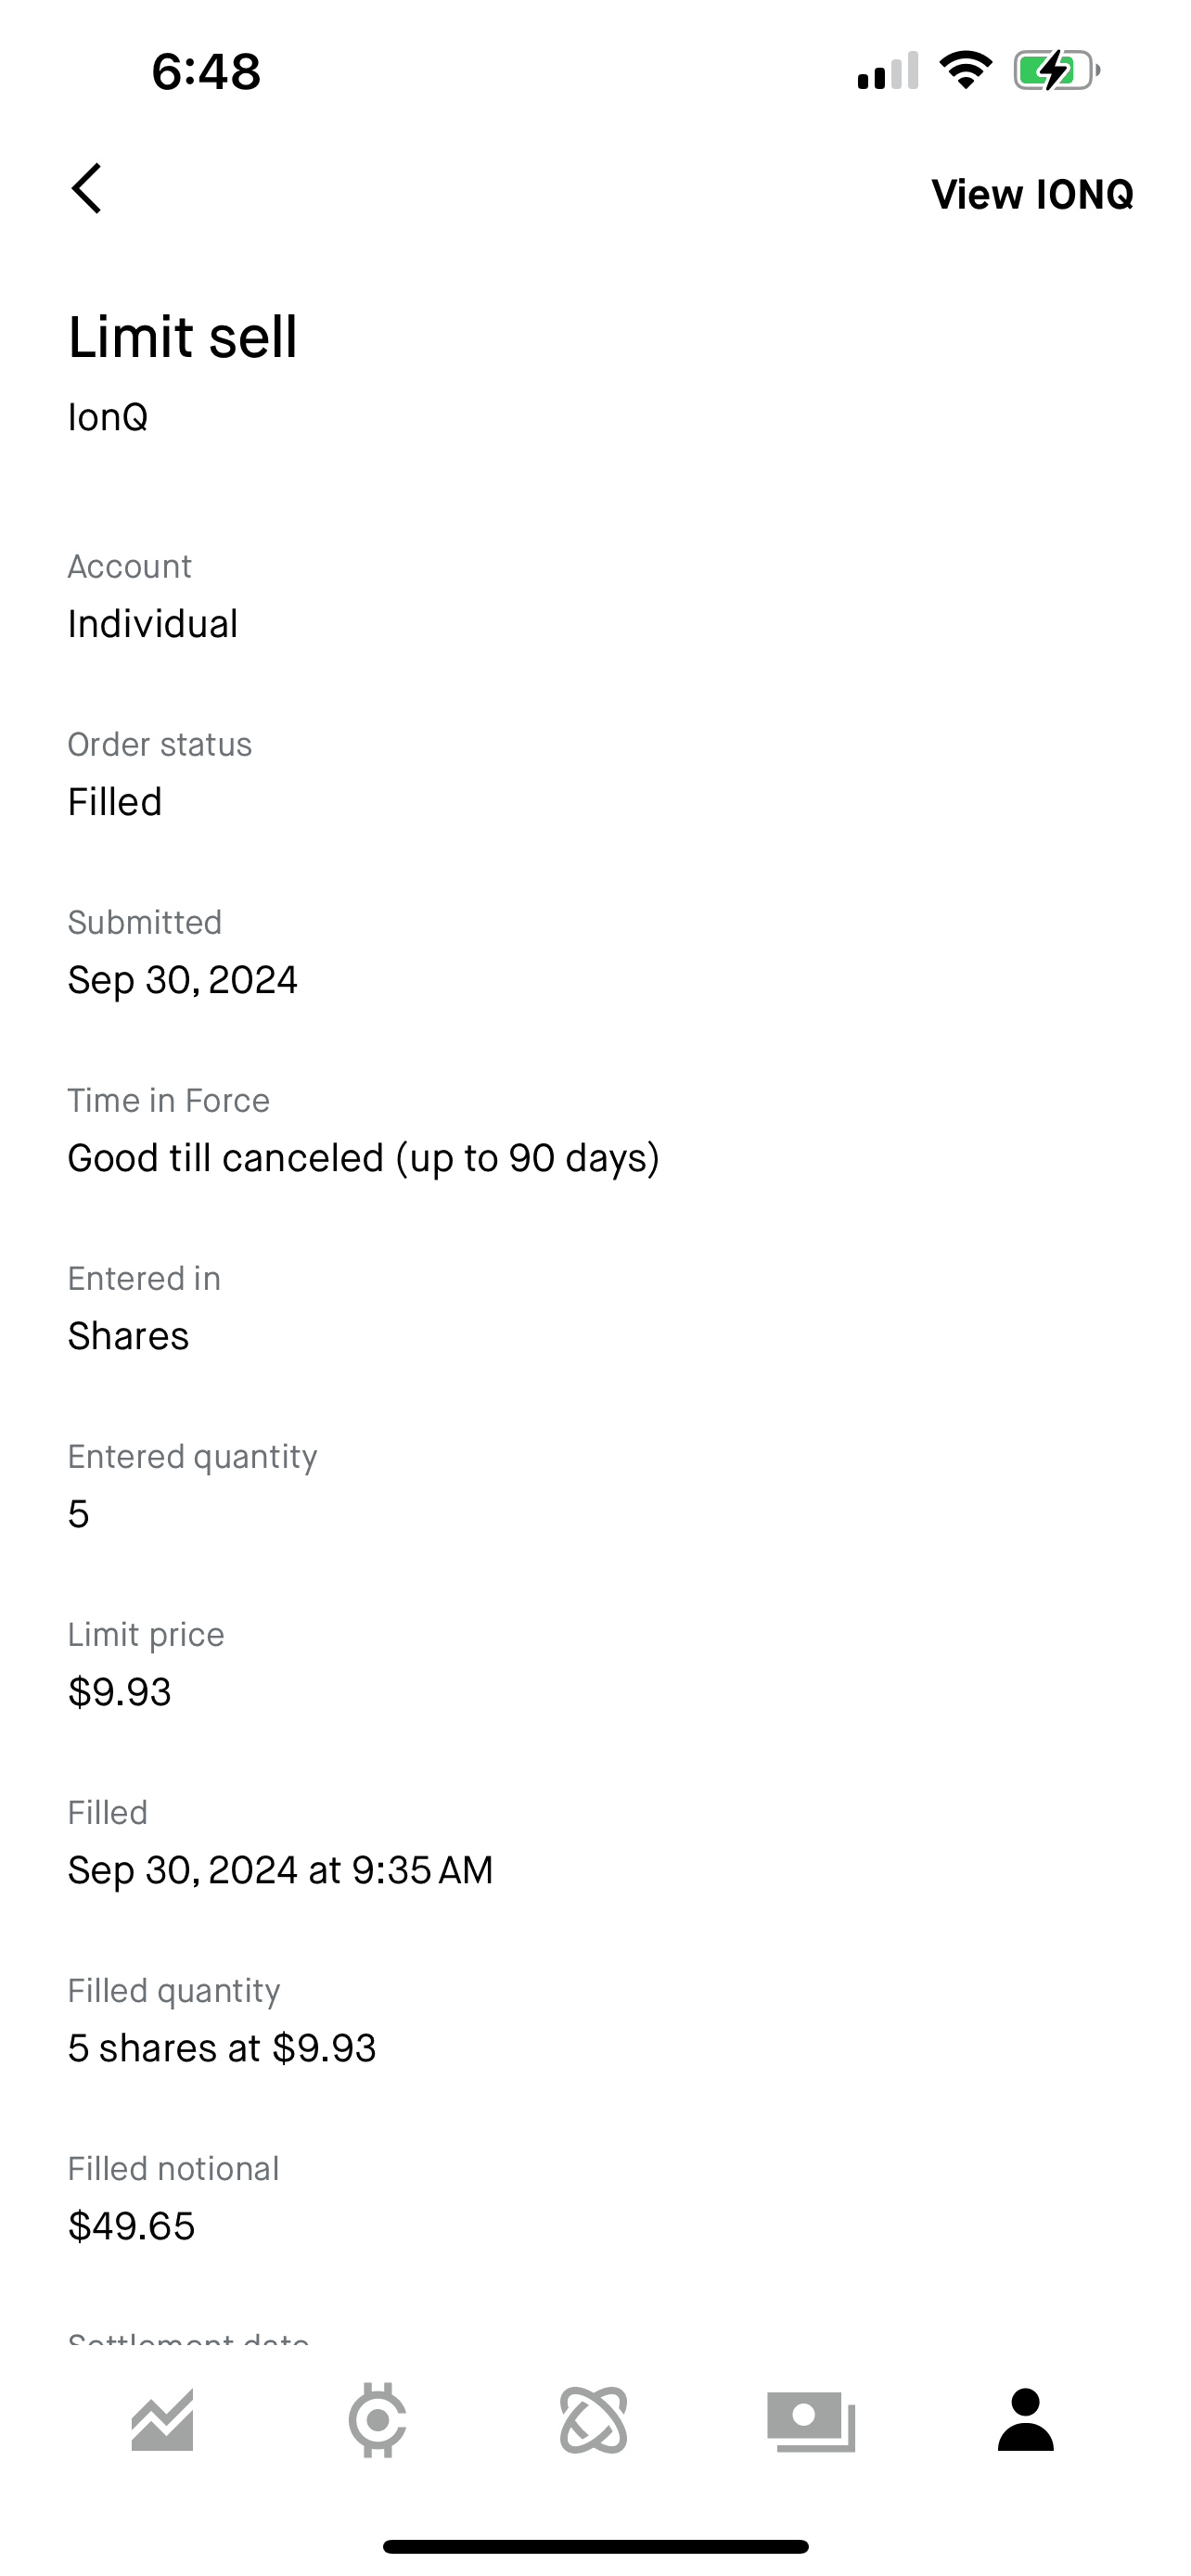This screenshot has width=1191, height=2576.
Task: Tap the charging battery indicator
Action: pos(1056,71)
